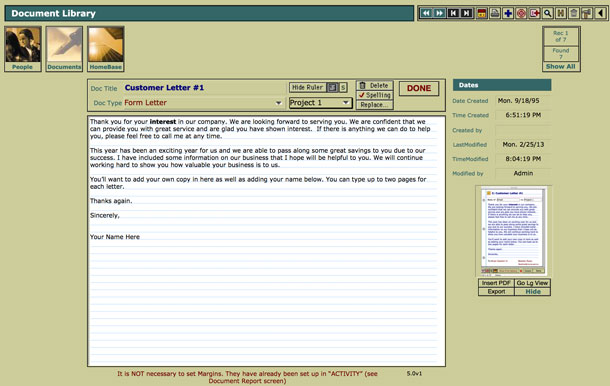The width and height of the screenshot is (610, 386).
Task: Click the small S button beside ruler icon
Action: tap(343, 88)
